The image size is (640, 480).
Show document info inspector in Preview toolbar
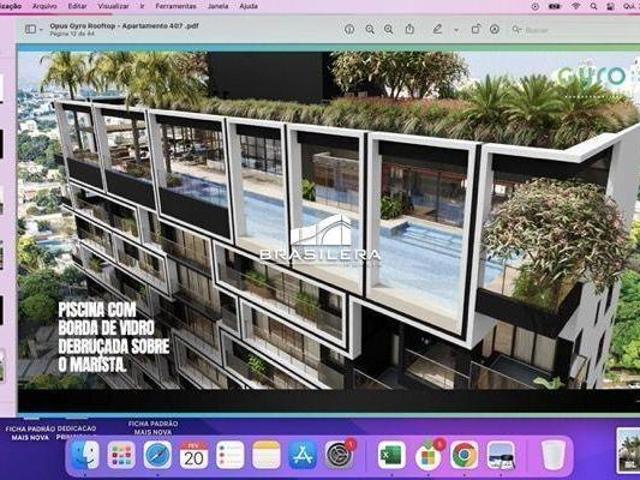(349, 29)
